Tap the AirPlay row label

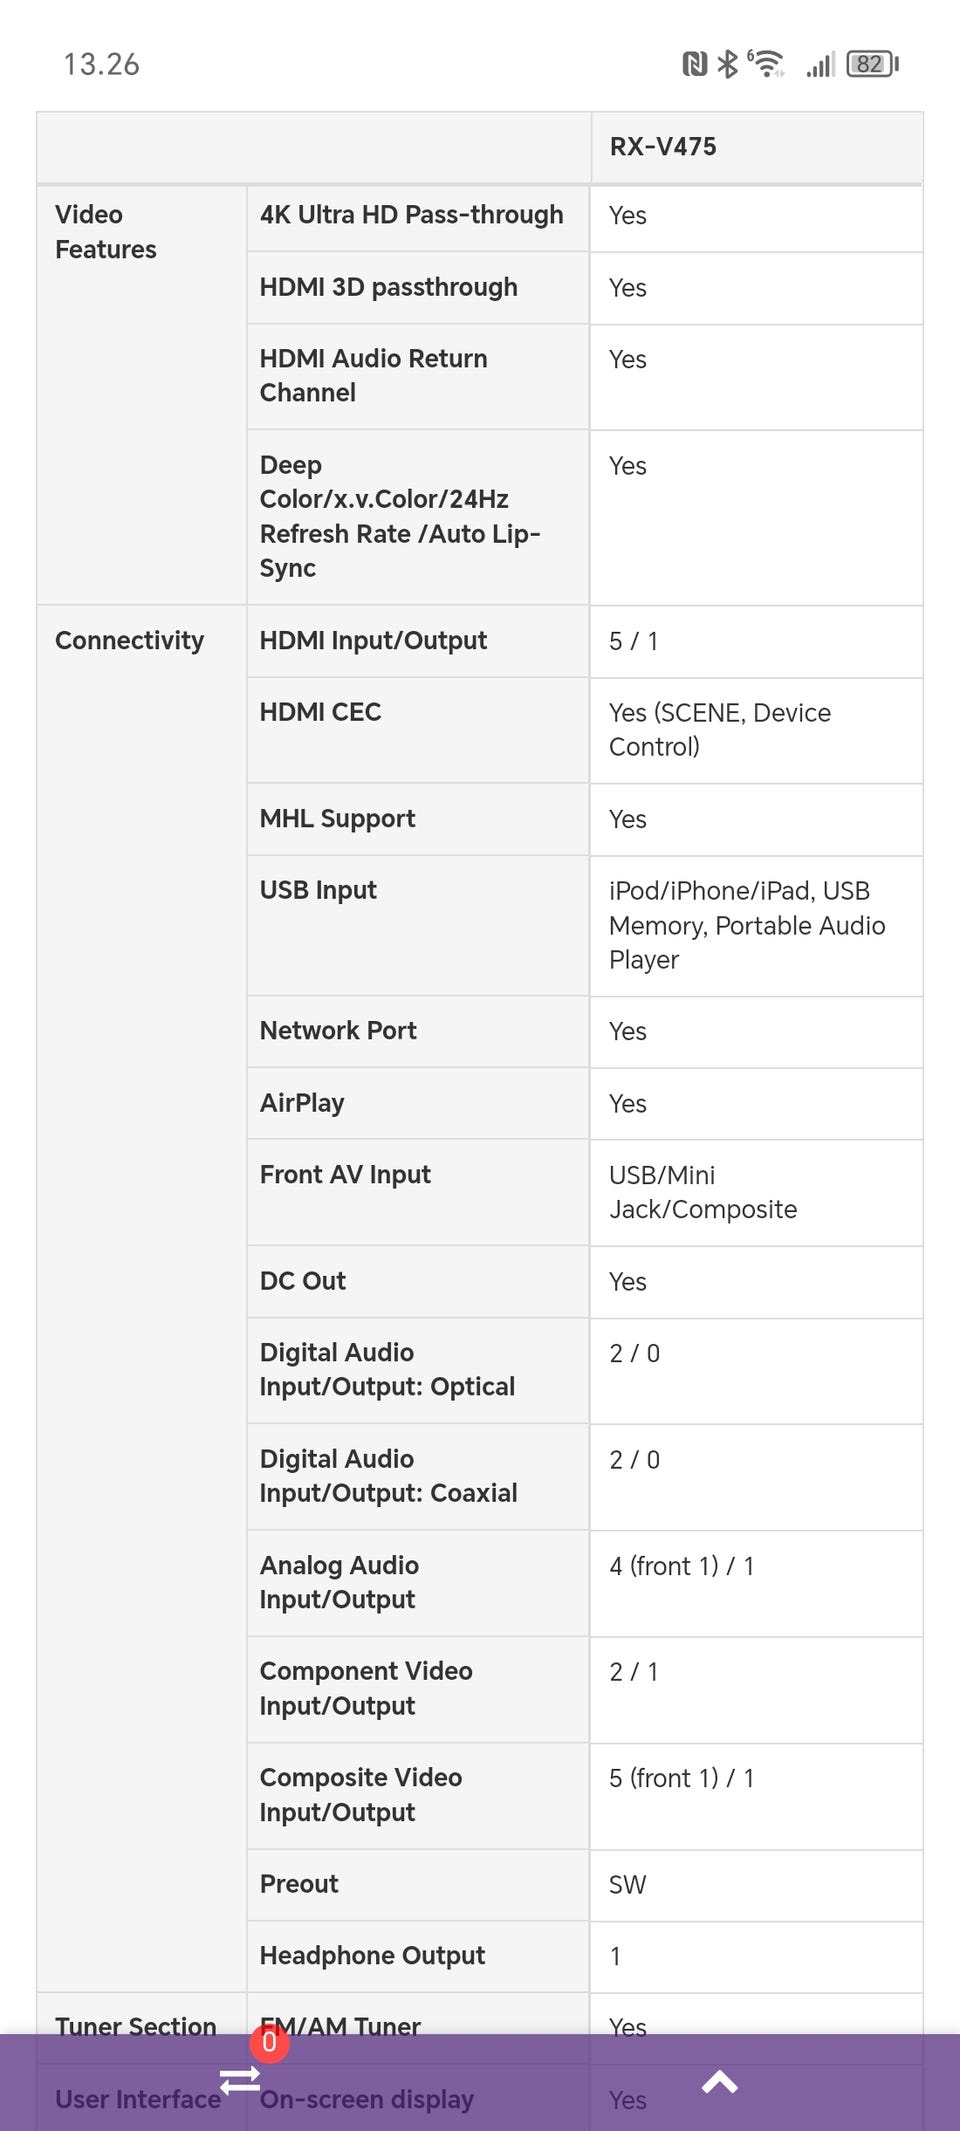[302, 1103]
